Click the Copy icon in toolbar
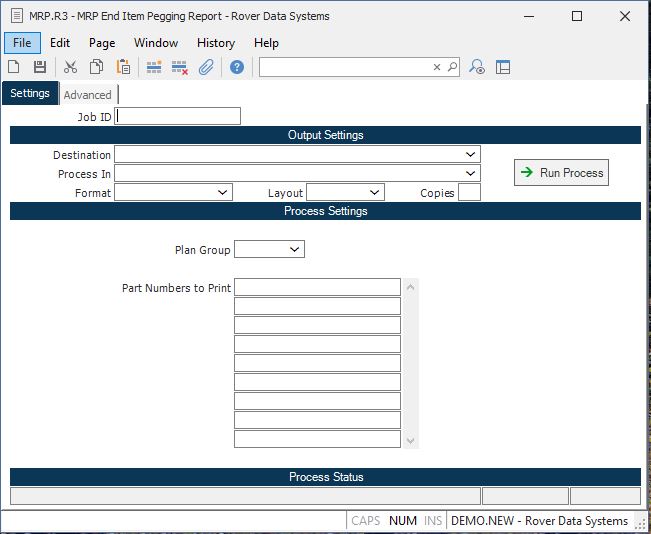 [97, 67]
